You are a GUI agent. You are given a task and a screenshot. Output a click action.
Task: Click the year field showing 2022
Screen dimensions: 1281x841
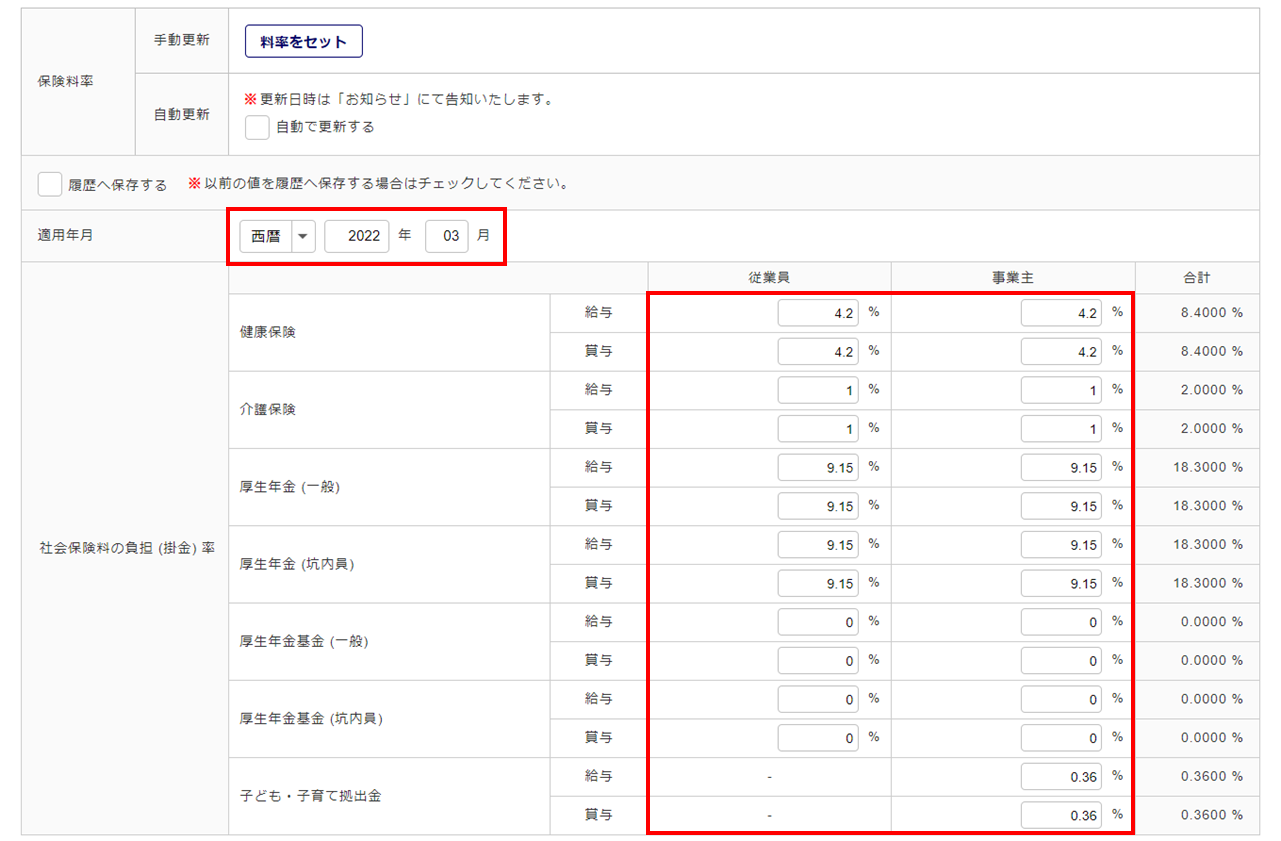tap(357, 237)
